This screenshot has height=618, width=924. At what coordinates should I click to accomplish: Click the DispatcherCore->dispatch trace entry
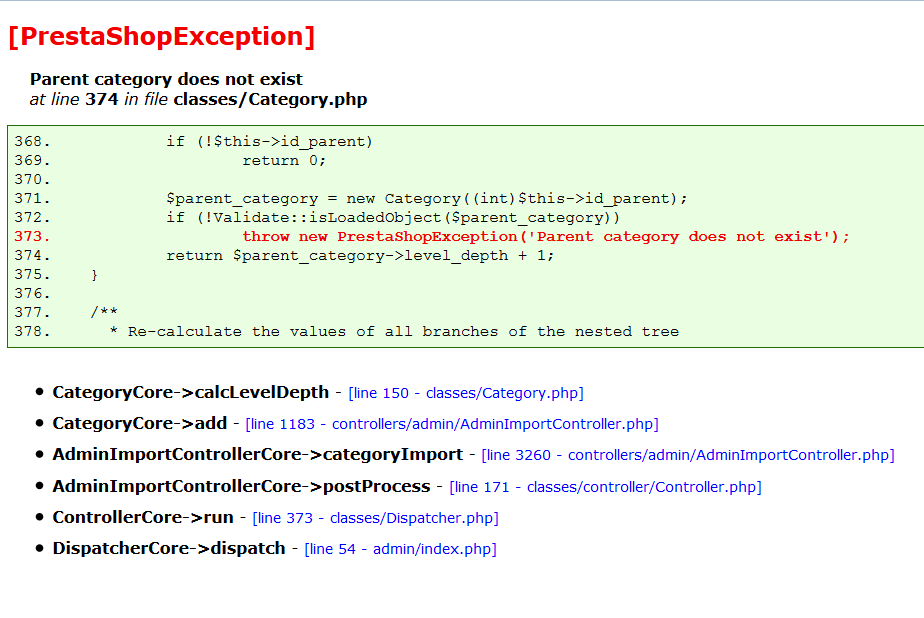(x=169, y=548)
